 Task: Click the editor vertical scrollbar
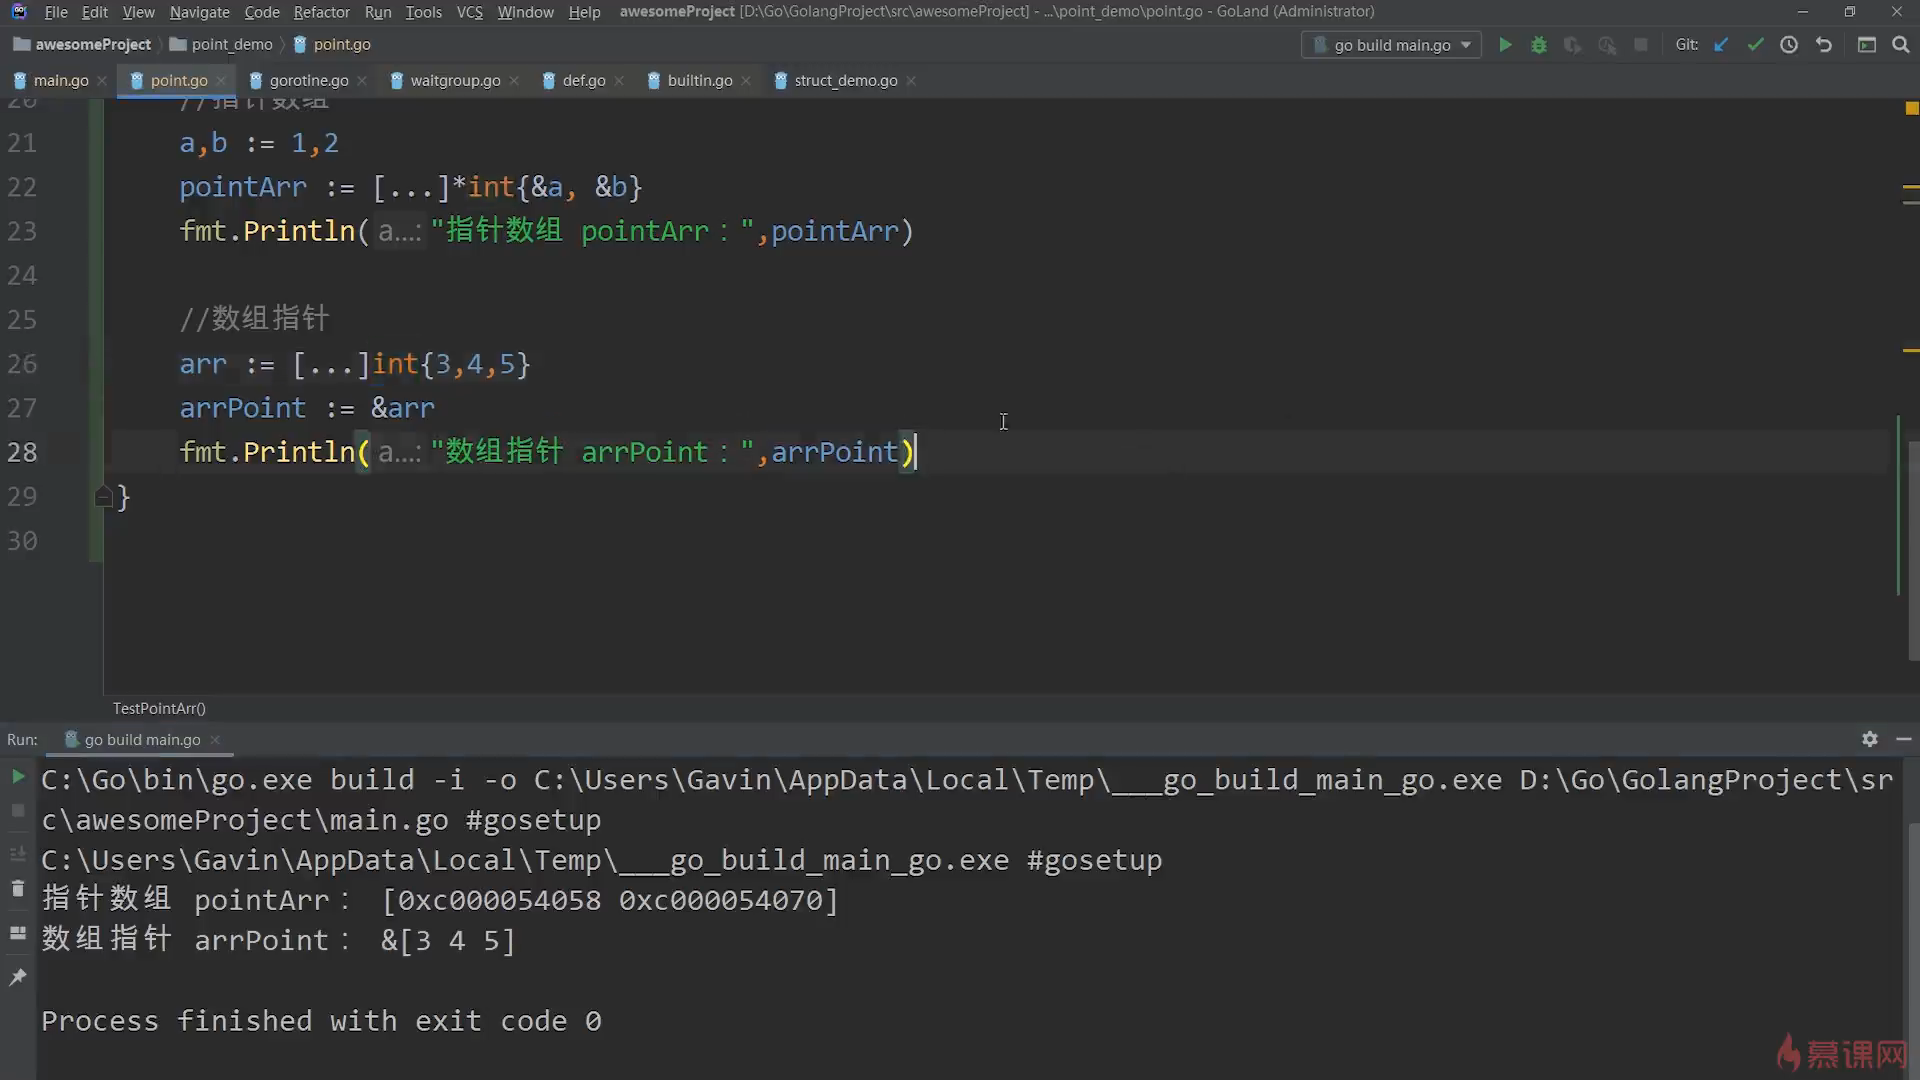1912,550
